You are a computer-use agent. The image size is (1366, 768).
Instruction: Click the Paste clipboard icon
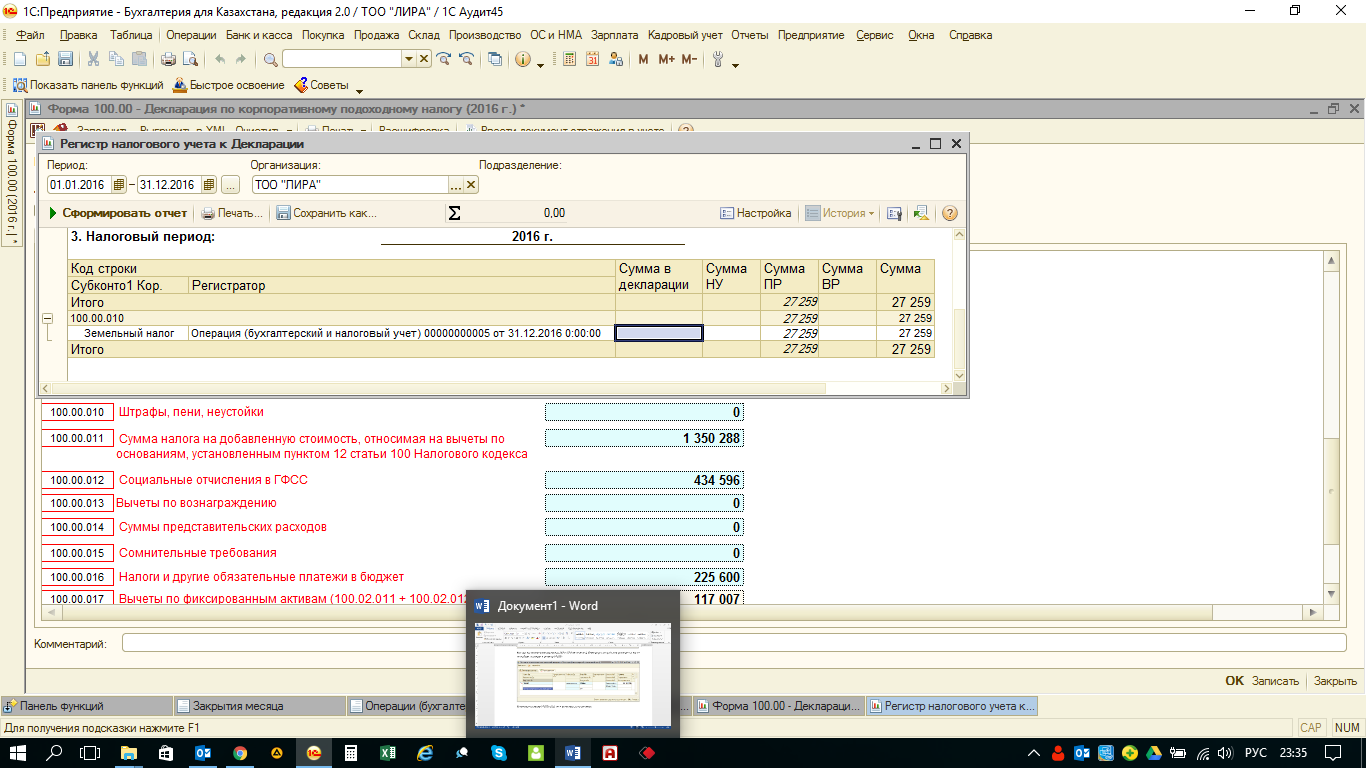click(139, 59)
